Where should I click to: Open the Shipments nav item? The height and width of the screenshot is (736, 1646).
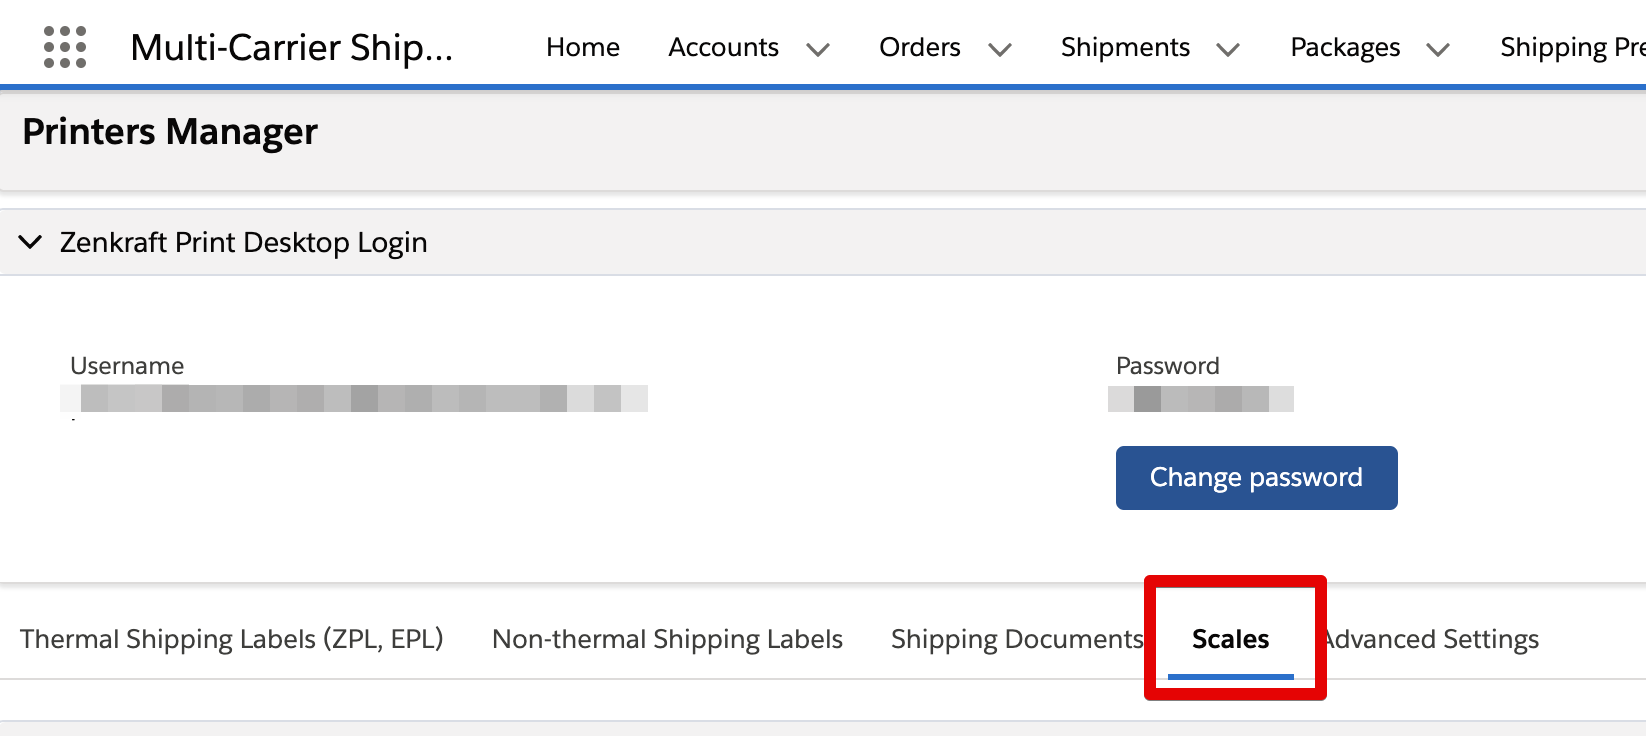tap(1125, 47)
